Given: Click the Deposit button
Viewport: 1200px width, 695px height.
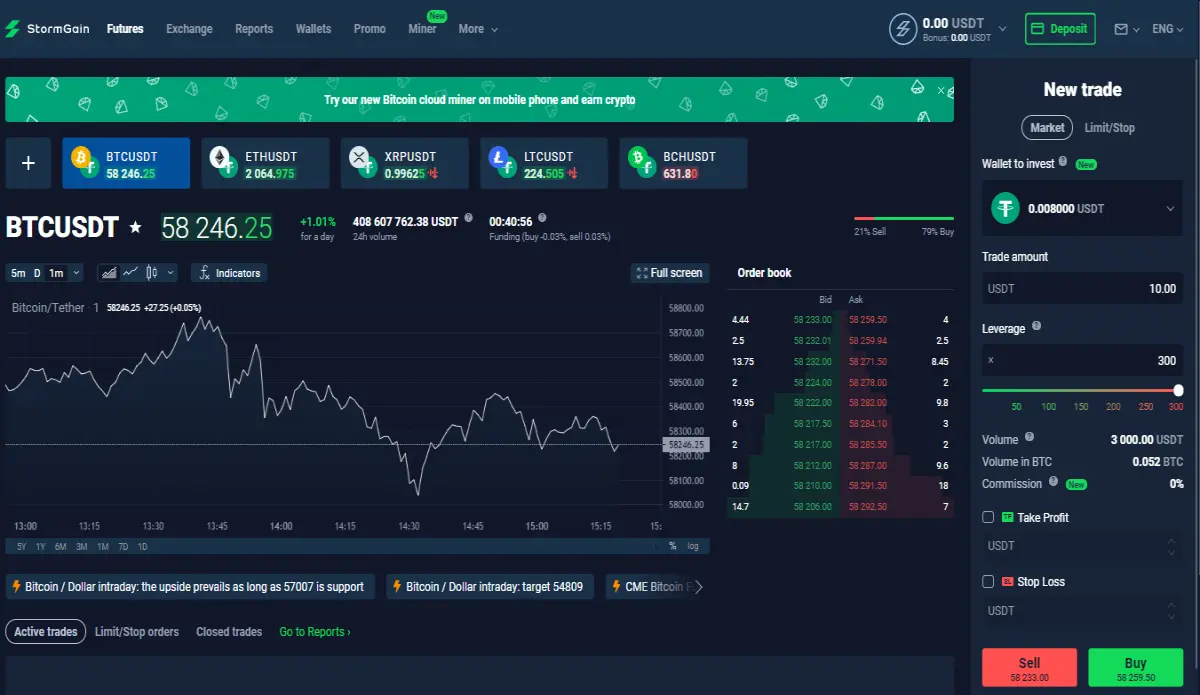Looking at the screenshot, I should [1060, 29].
